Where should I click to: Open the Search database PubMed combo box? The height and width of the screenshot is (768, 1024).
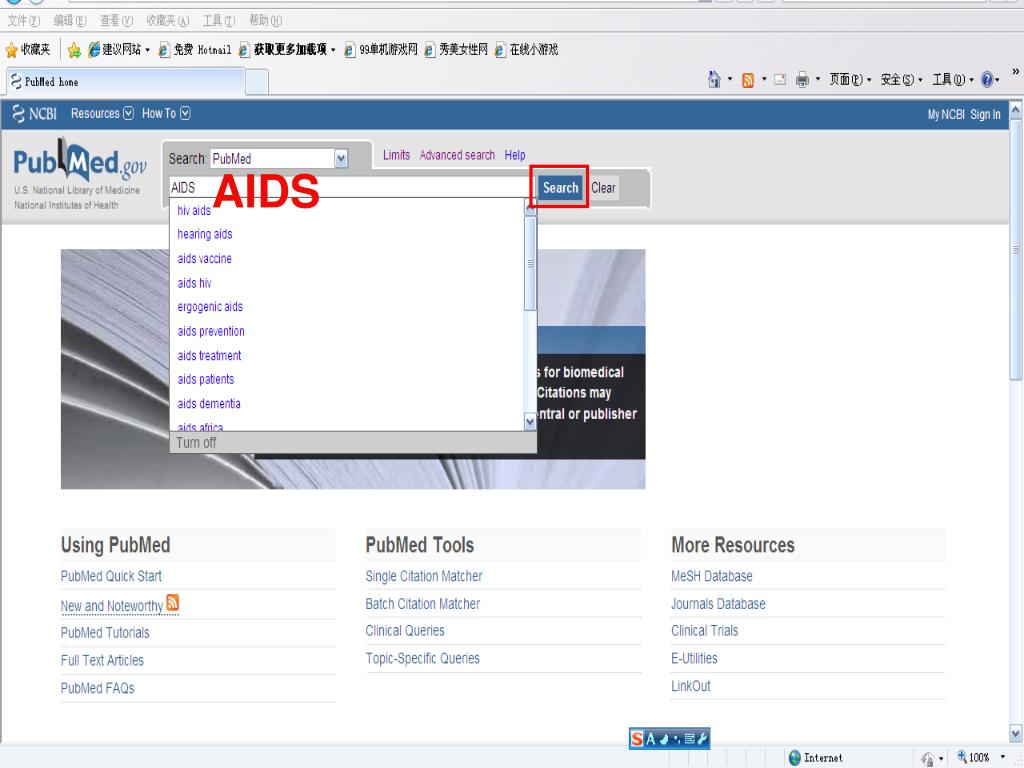279,159
